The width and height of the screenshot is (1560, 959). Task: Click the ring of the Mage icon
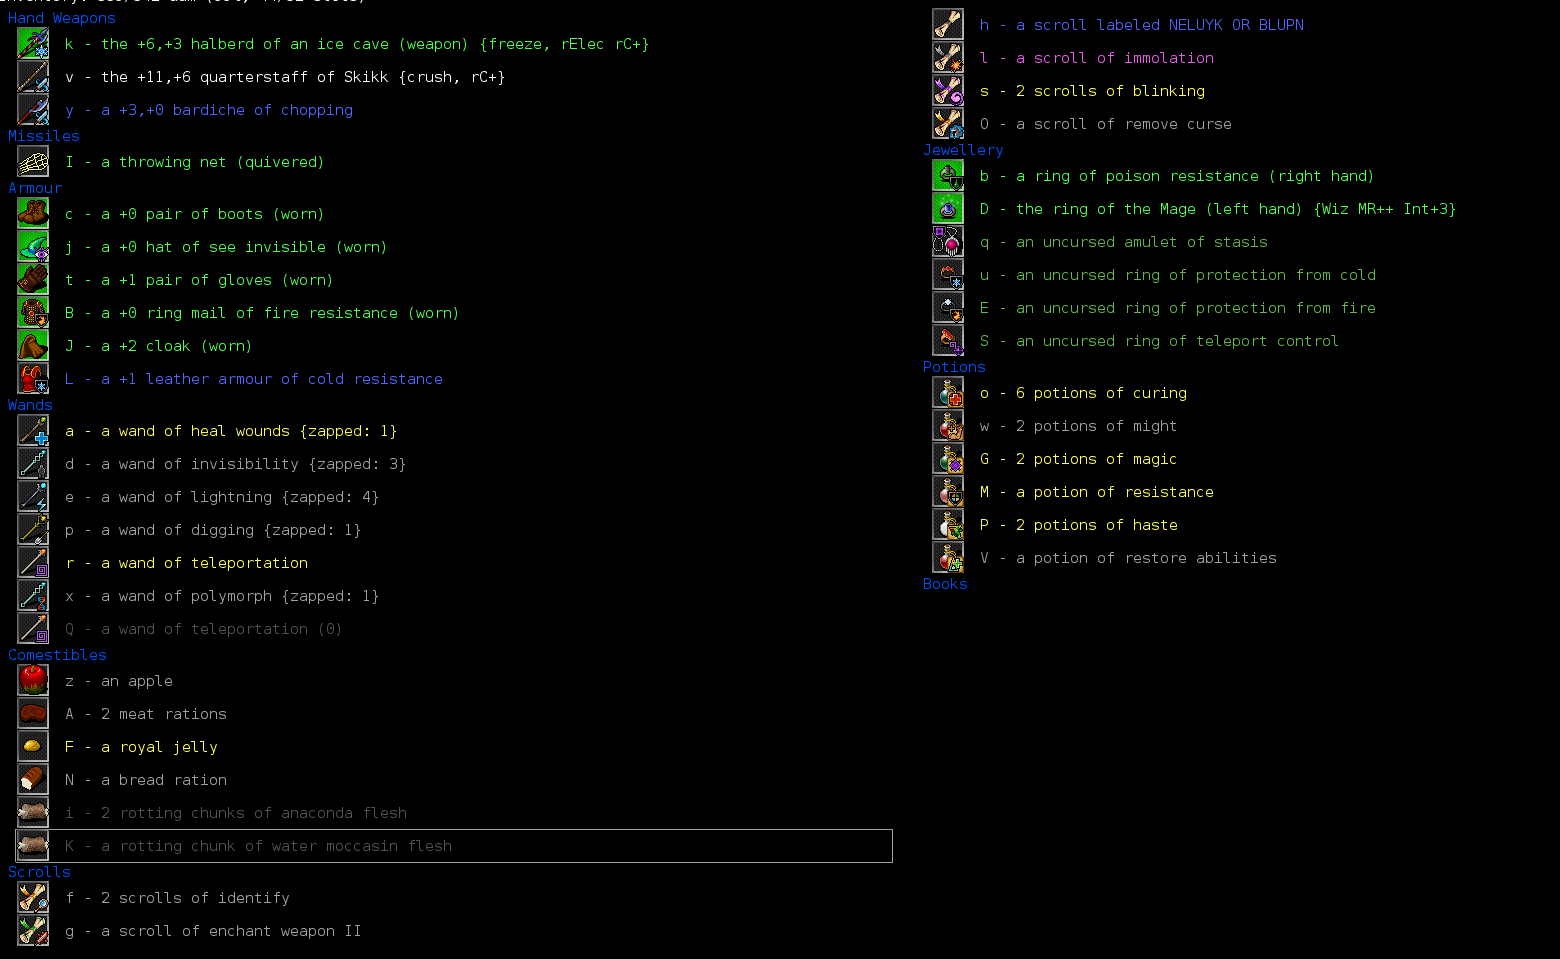click(948, 209)
